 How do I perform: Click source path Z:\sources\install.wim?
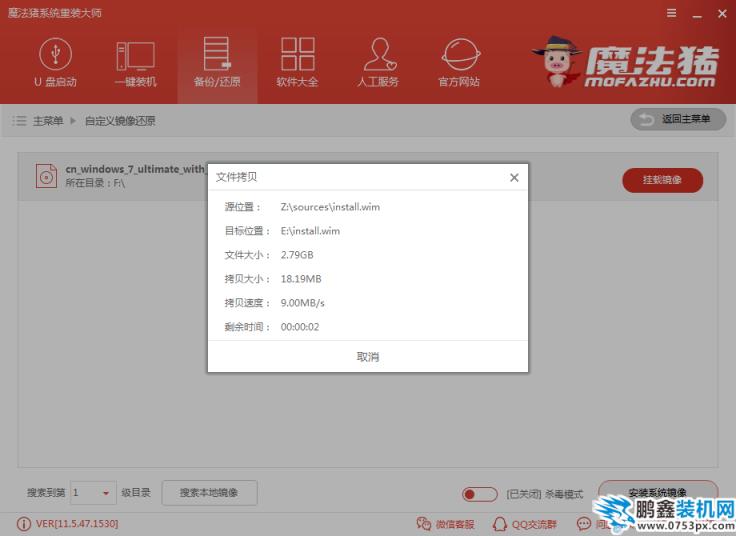[x=330, y=207]
